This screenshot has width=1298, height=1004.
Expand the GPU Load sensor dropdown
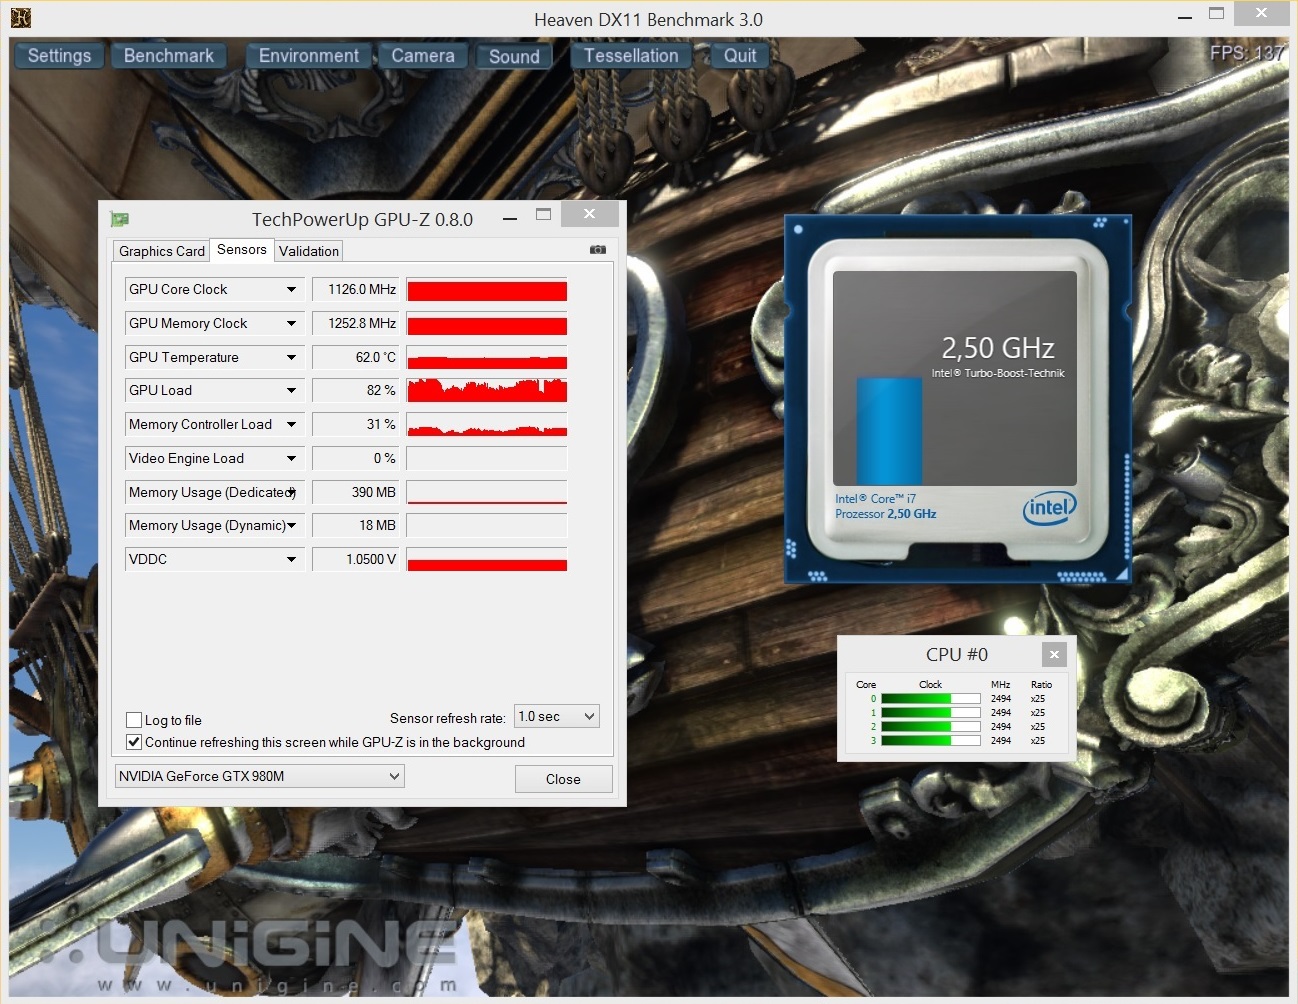coord(291,390)
